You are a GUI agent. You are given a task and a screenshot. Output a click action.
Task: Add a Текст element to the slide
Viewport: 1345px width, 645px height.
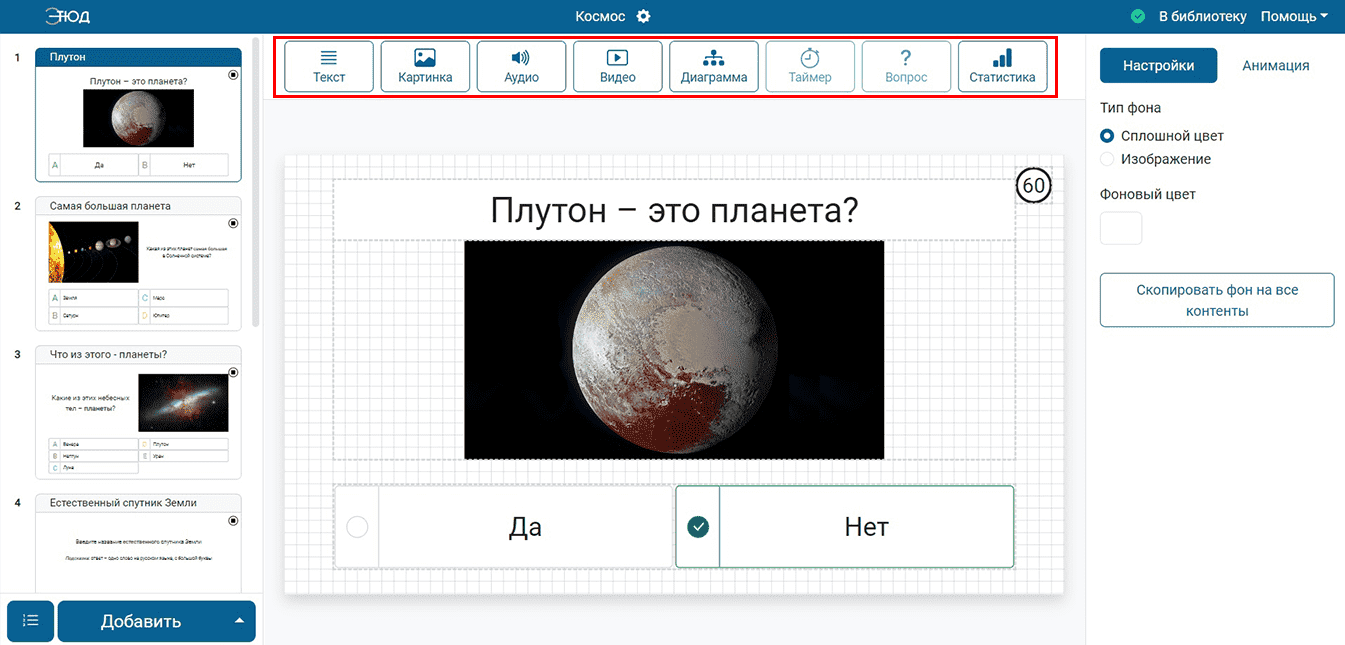[329, 67]
